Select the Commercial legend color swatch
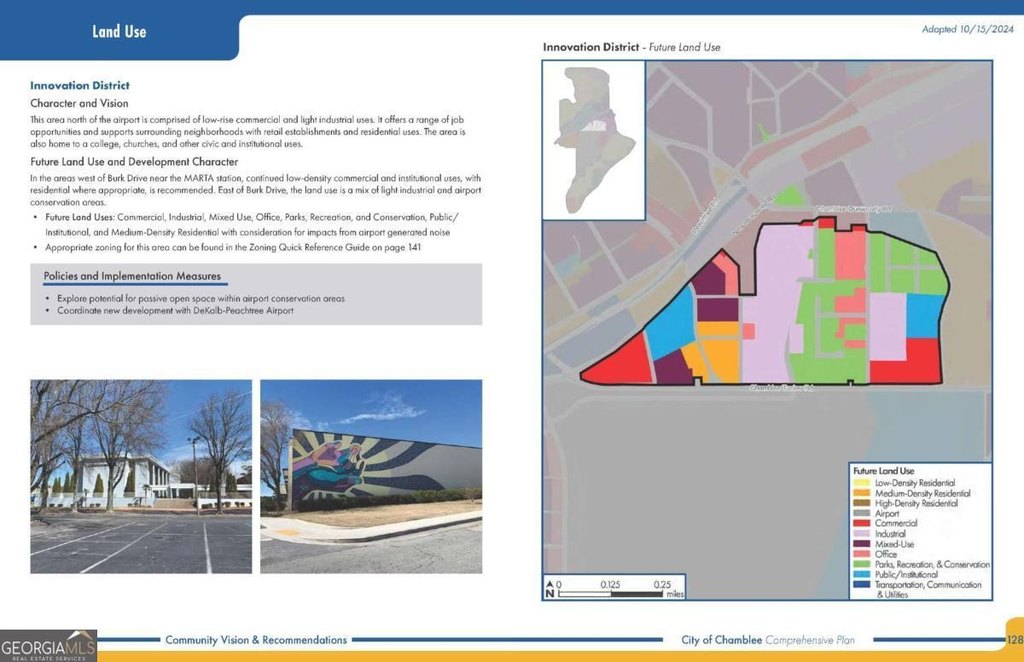The image size is (1024, 662). pyautogui.click(x=861, y=524)
